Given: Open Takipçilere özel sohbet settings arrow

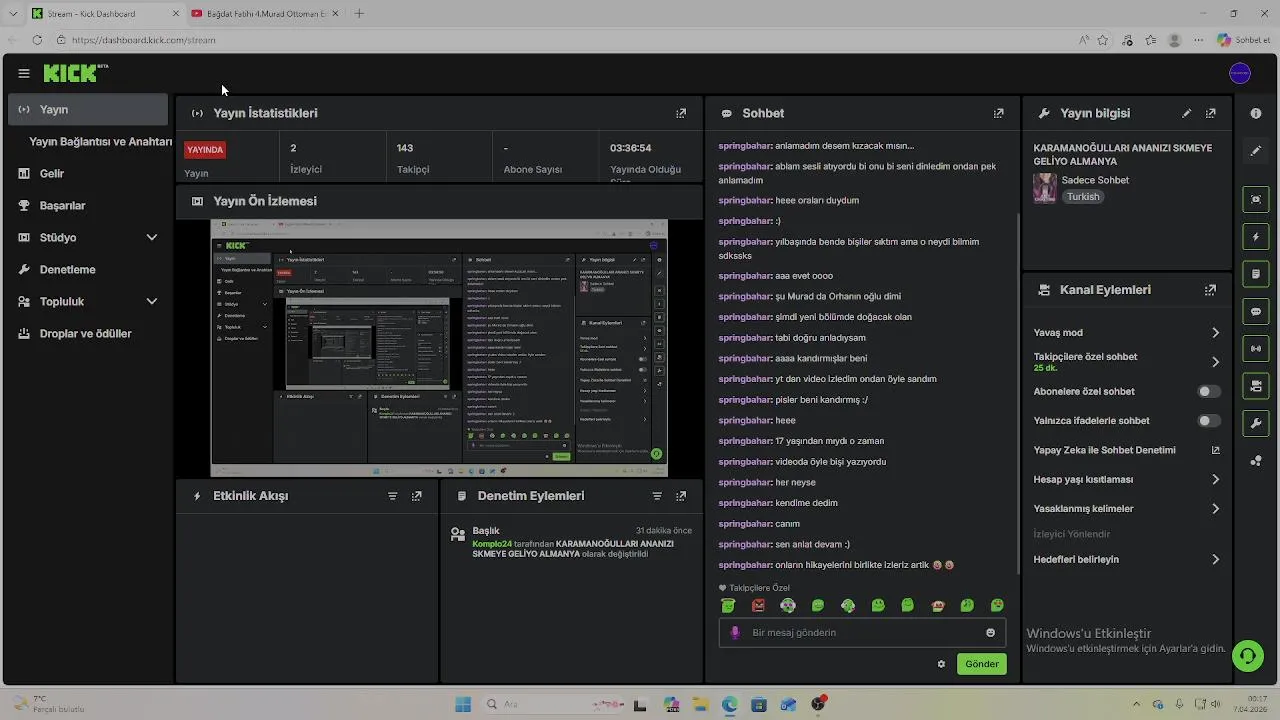Looking at the screenshot, I should (x=1215, y=362).
